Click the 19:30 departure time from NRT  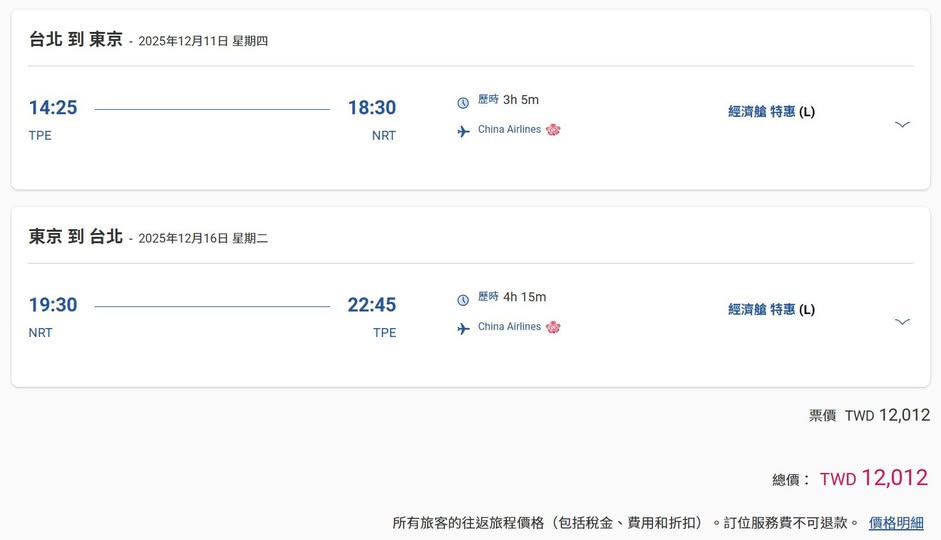tap(53, 305)
